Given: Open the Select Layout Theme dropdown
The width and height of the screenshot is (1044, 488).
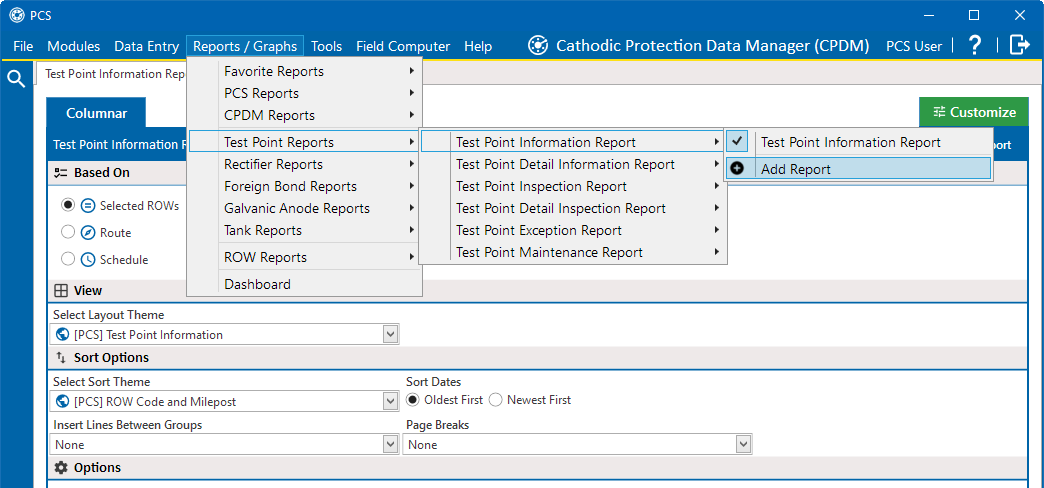Looking at the screenshot, I should 391,334.
